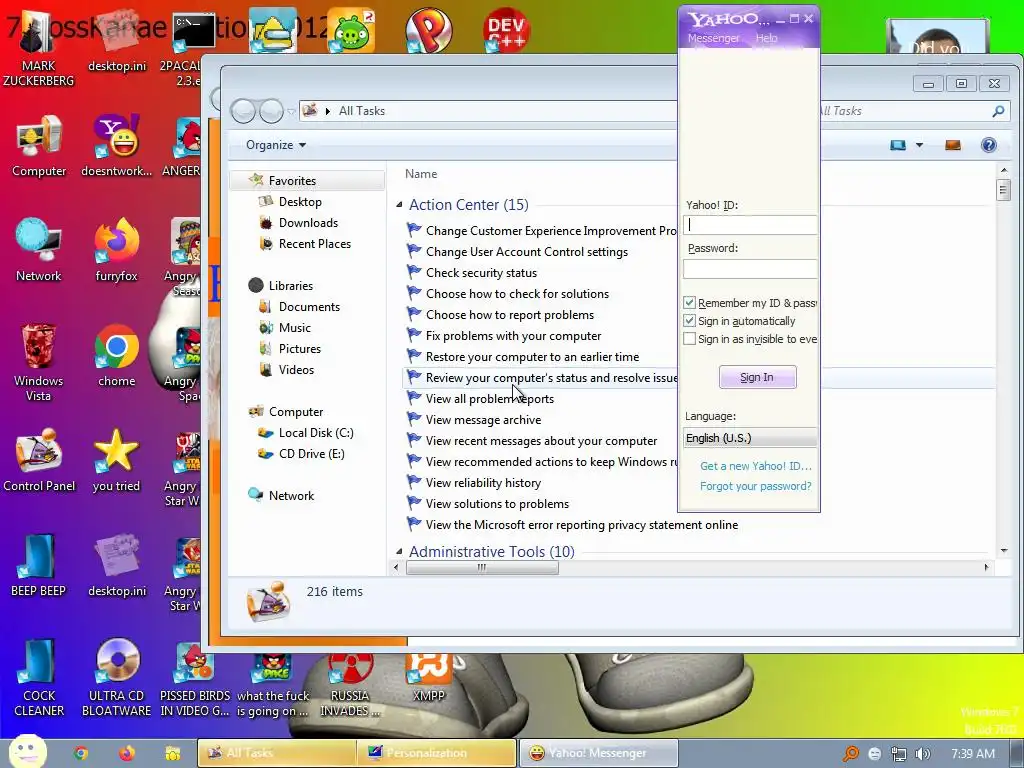The image size is (1024, 768).
Task: Select Documents under Libraries
Action: [309, 306]
